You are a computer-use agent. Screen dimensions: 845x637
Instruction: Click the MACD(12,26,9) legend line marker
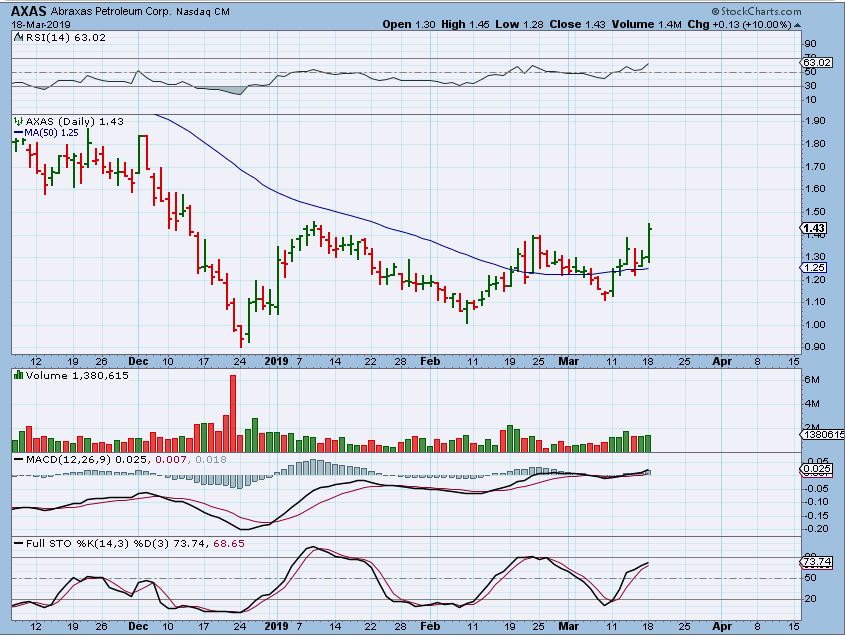point(17,459)
